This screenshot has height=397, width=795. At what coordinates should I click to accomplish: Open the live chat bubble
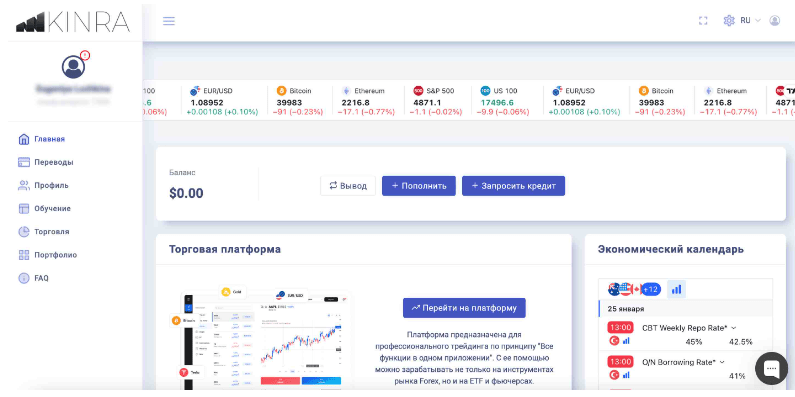[x=771, y=368]
